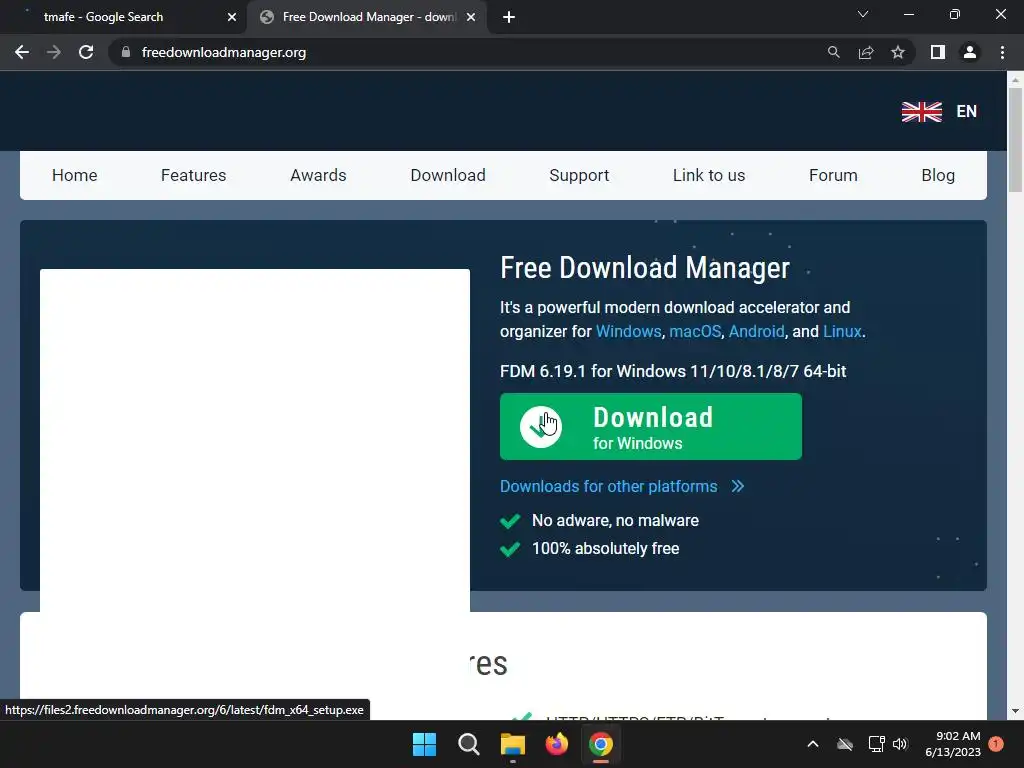Show hidden system tray icons
This screenshot has width=1024, height=768.
[813, 744]
